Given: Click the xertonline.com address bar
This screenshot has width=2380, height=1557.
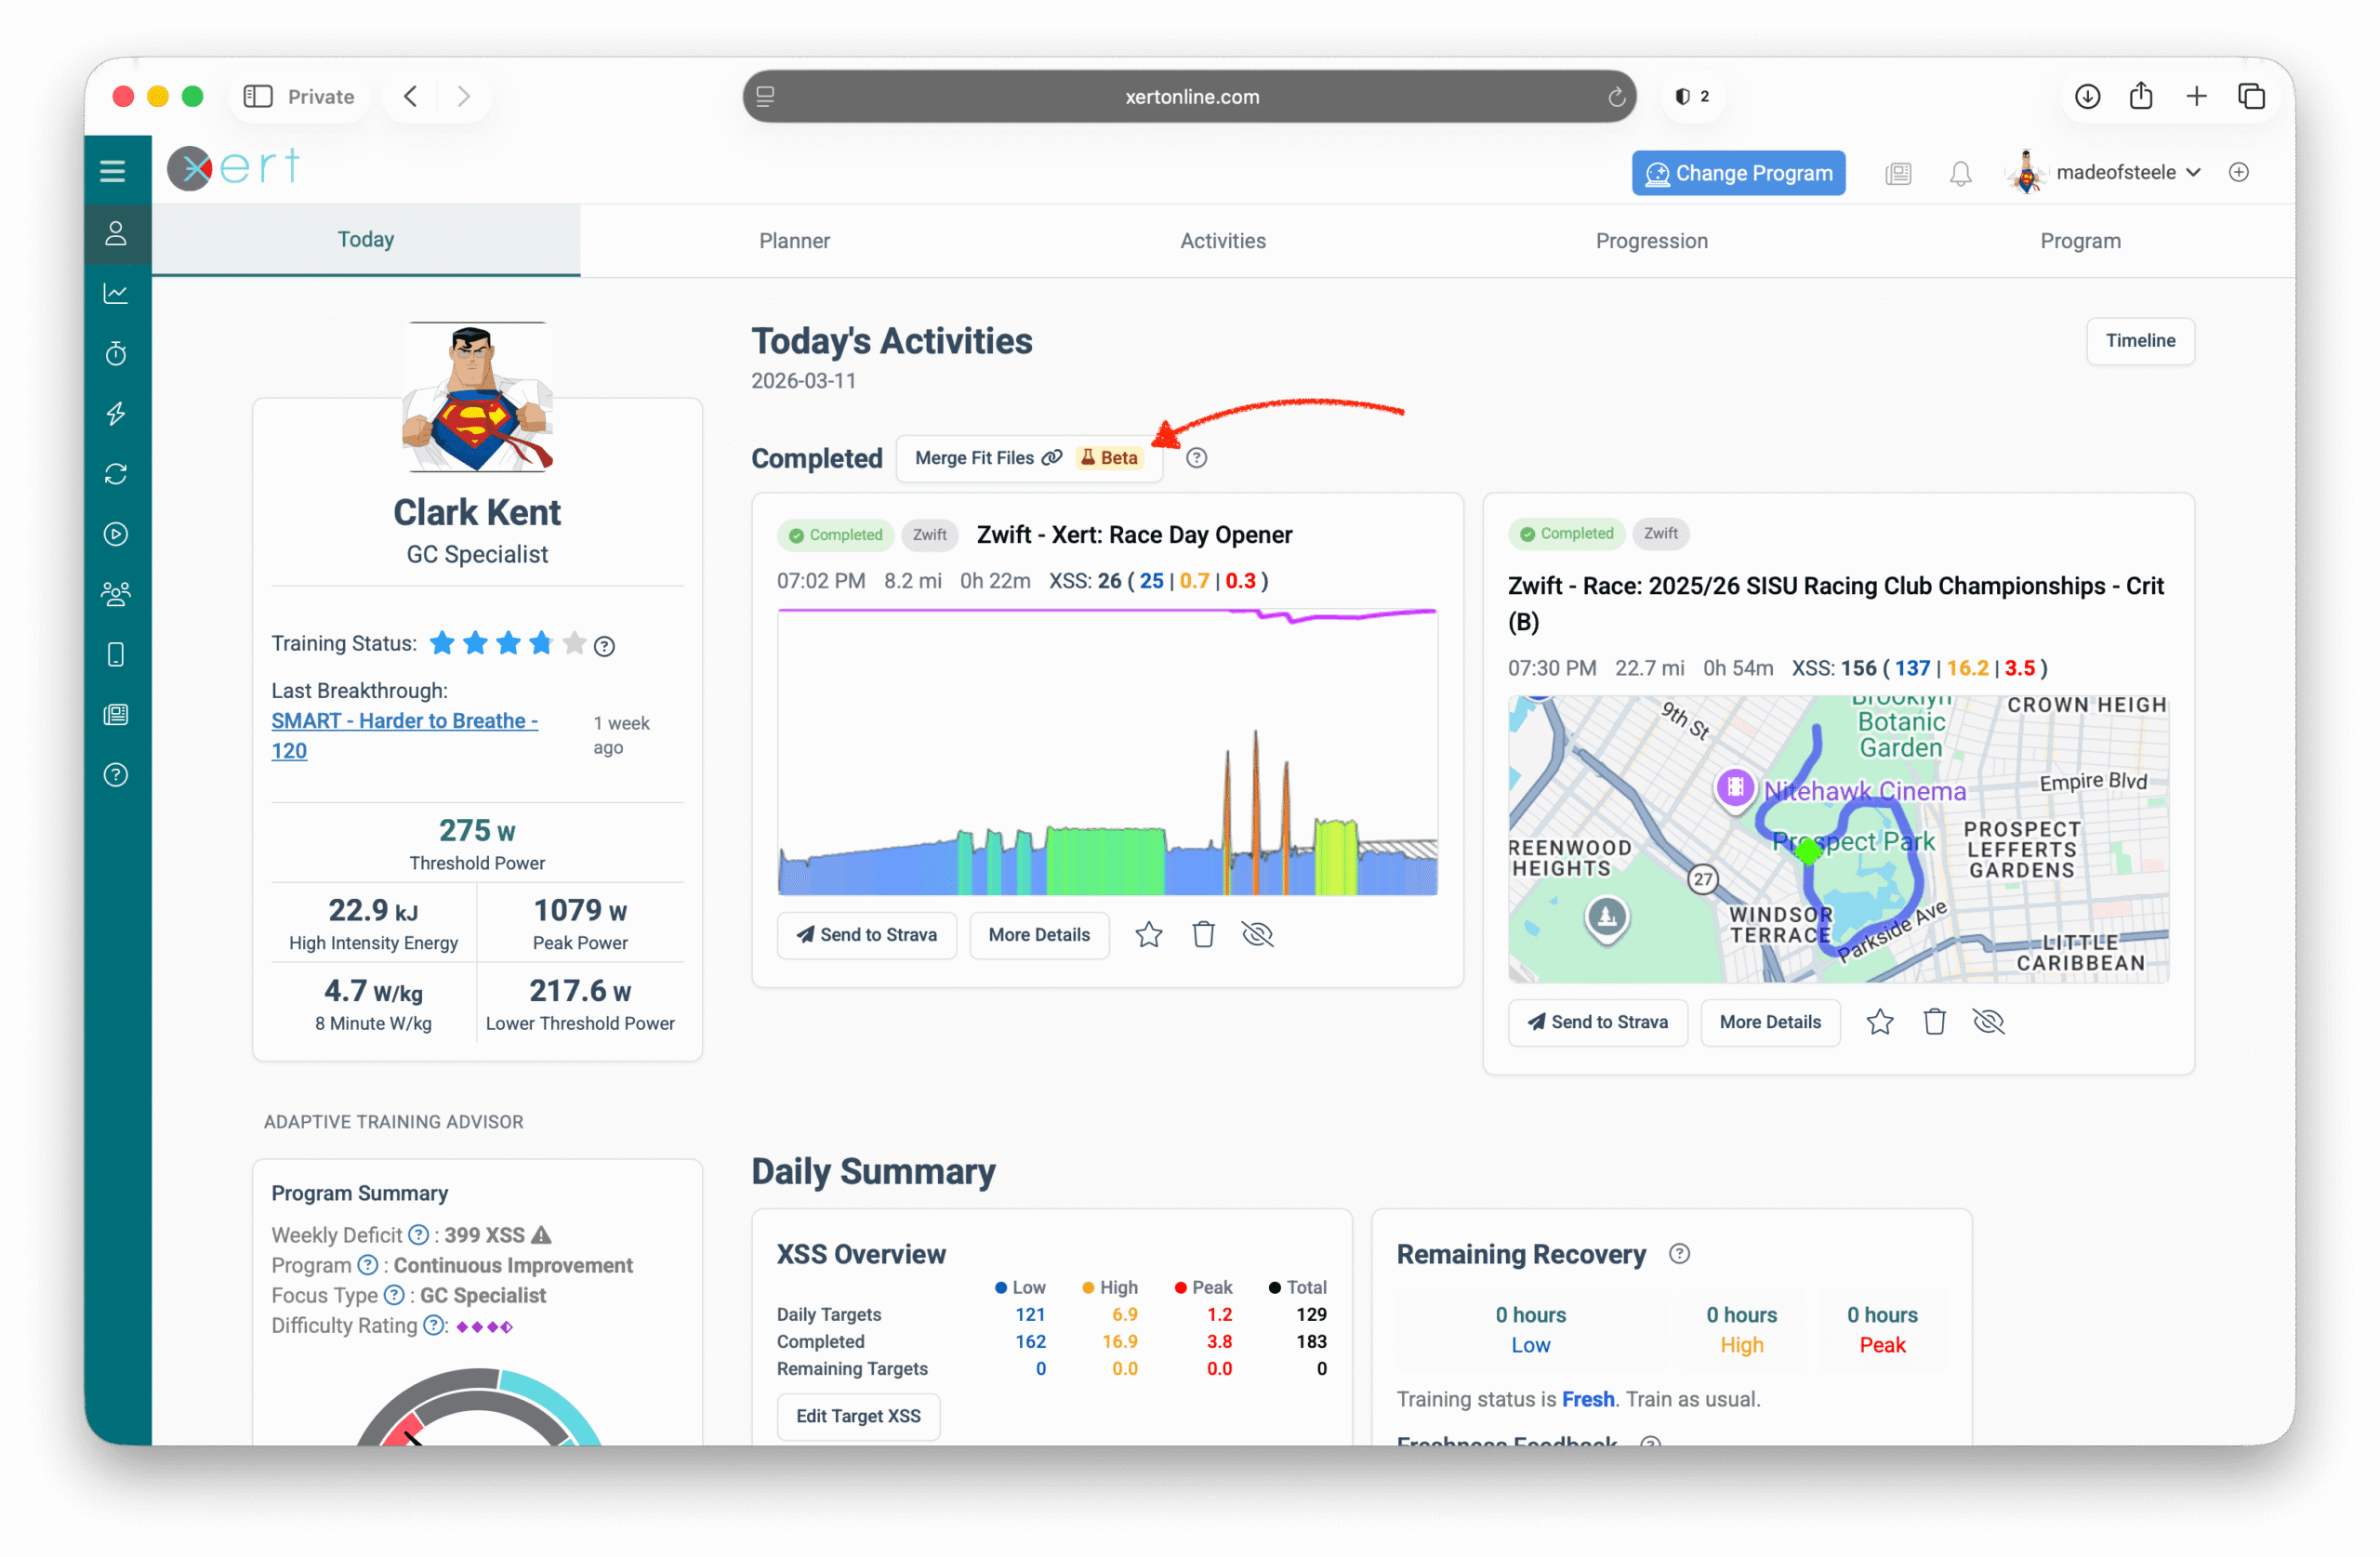Looking at the screenshot, I should coord(1190,97).
